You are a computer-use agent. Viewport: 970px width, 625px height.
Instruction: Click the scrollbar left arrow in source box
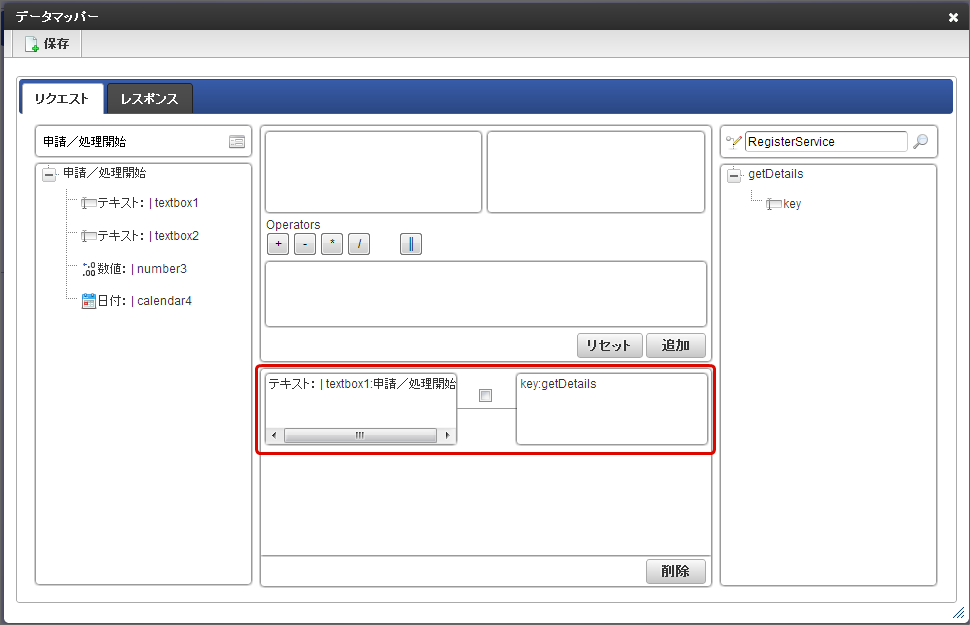pos(274,436)
